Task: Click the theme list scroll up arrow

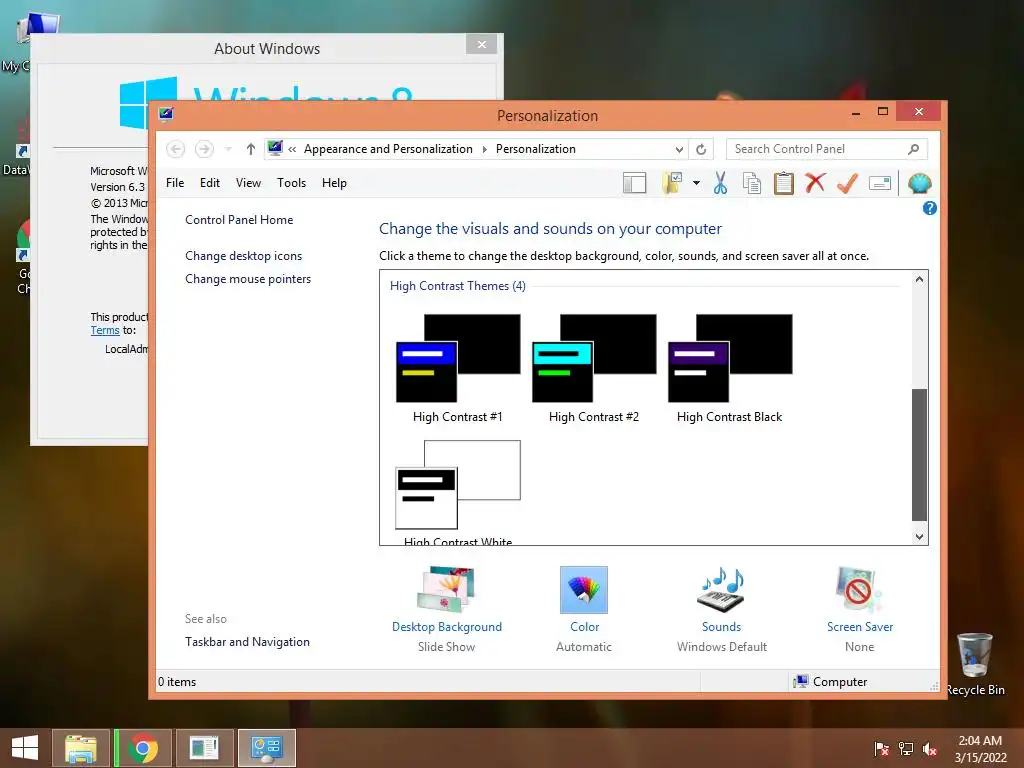Action: [920, 280]
